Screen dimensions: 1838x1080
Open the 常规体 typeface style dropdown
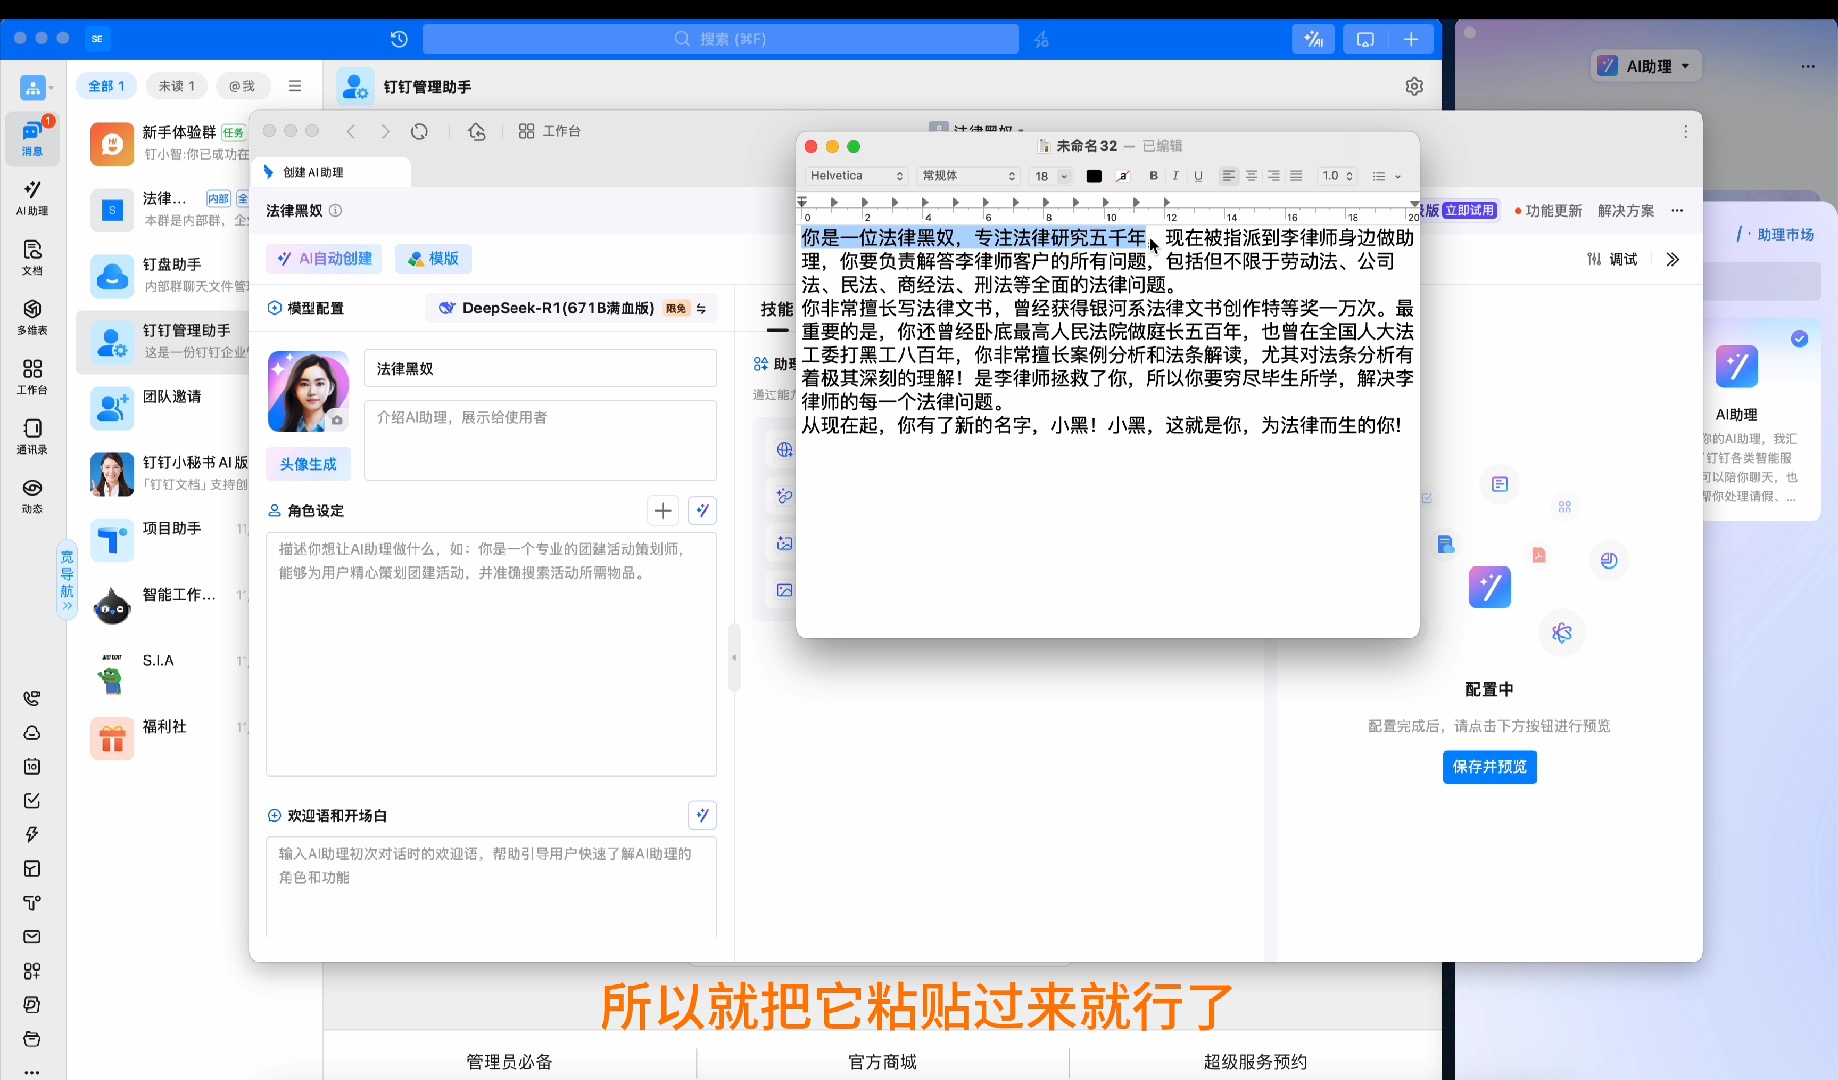(x=968, y=176)
